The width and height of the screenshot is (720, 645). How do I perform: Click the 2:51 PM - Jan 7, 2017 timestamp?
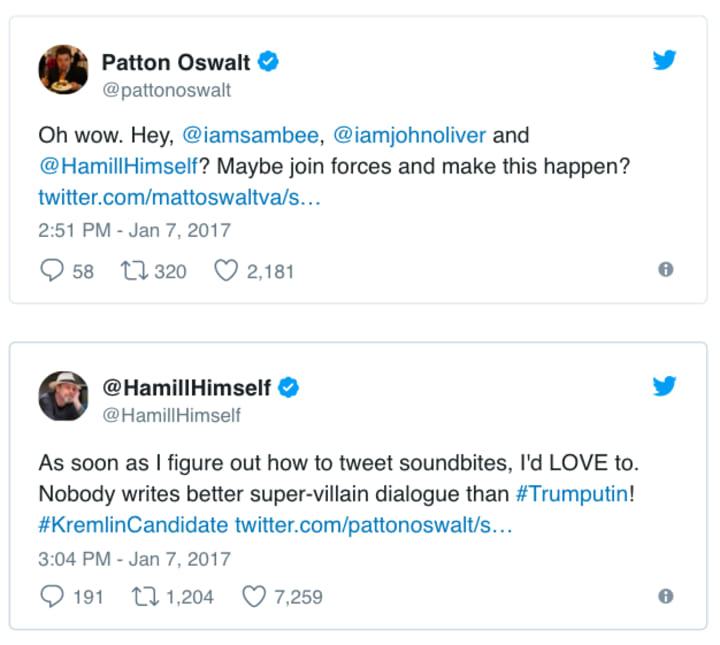click(x=134, y=230)
